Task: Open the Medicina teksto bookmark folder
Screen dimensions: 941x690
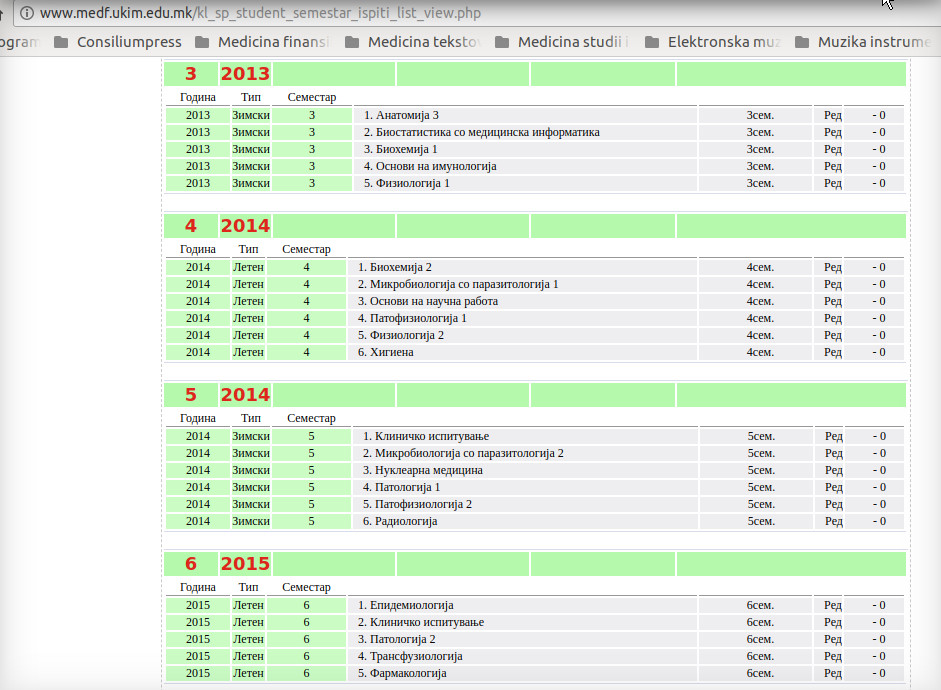Action: tap(413, 42)
